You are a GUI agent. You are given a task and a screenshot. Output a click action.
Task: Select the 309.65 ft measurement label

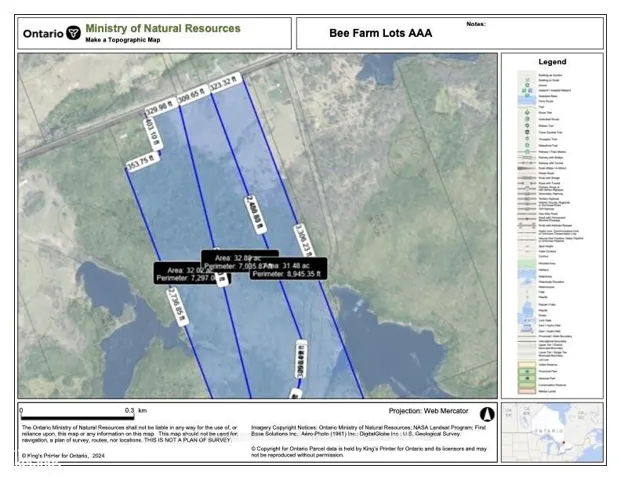point(193,95)
